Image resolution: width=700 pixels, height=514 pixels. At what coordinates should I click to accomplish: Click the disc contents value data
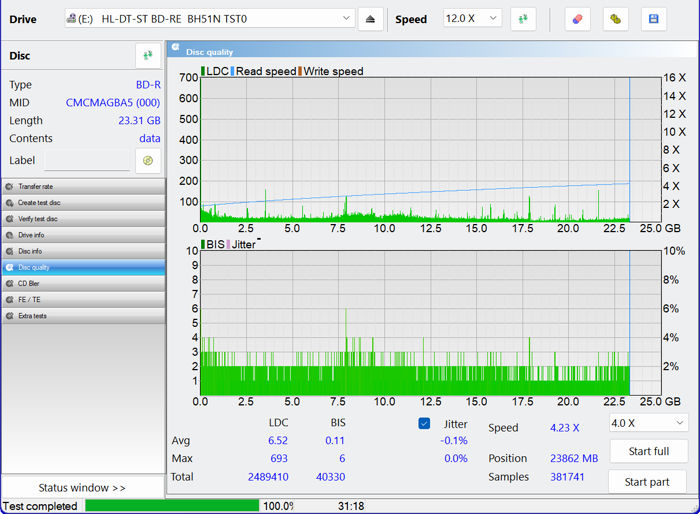click(150, 138)
